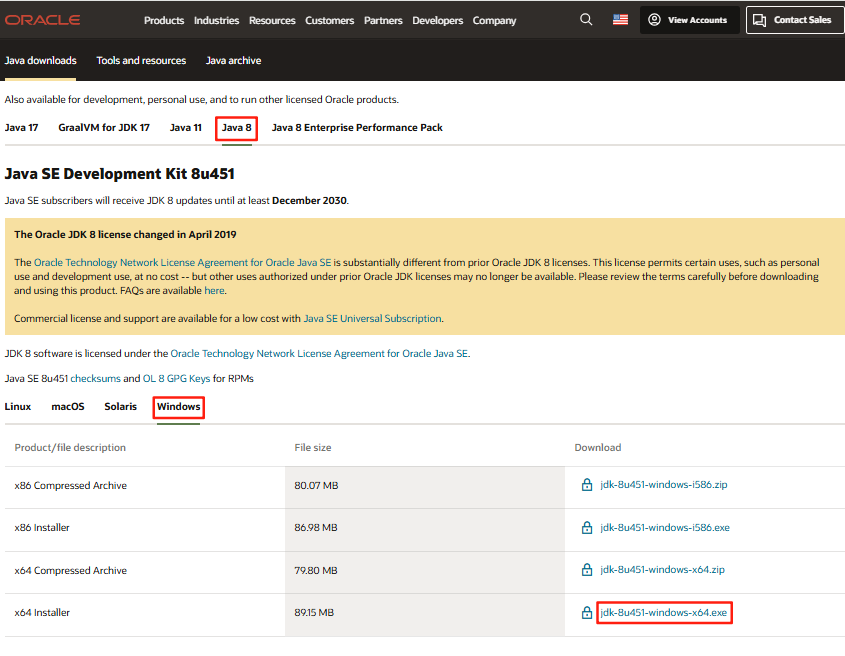Open the search magnifier icon

pyautogui.click(x=586, y=20)
